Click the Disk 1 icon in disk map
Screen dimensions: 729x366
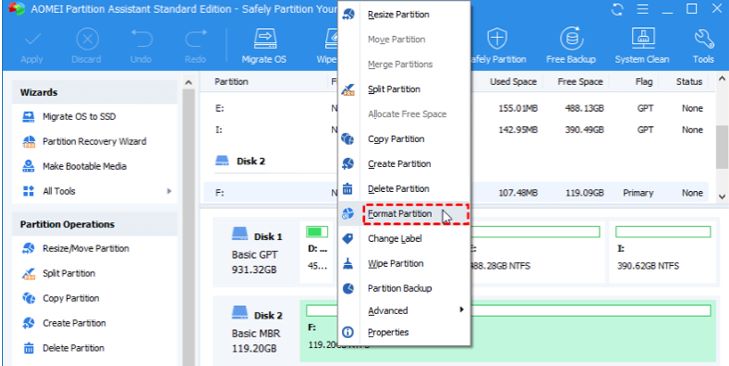coord(240,233)
